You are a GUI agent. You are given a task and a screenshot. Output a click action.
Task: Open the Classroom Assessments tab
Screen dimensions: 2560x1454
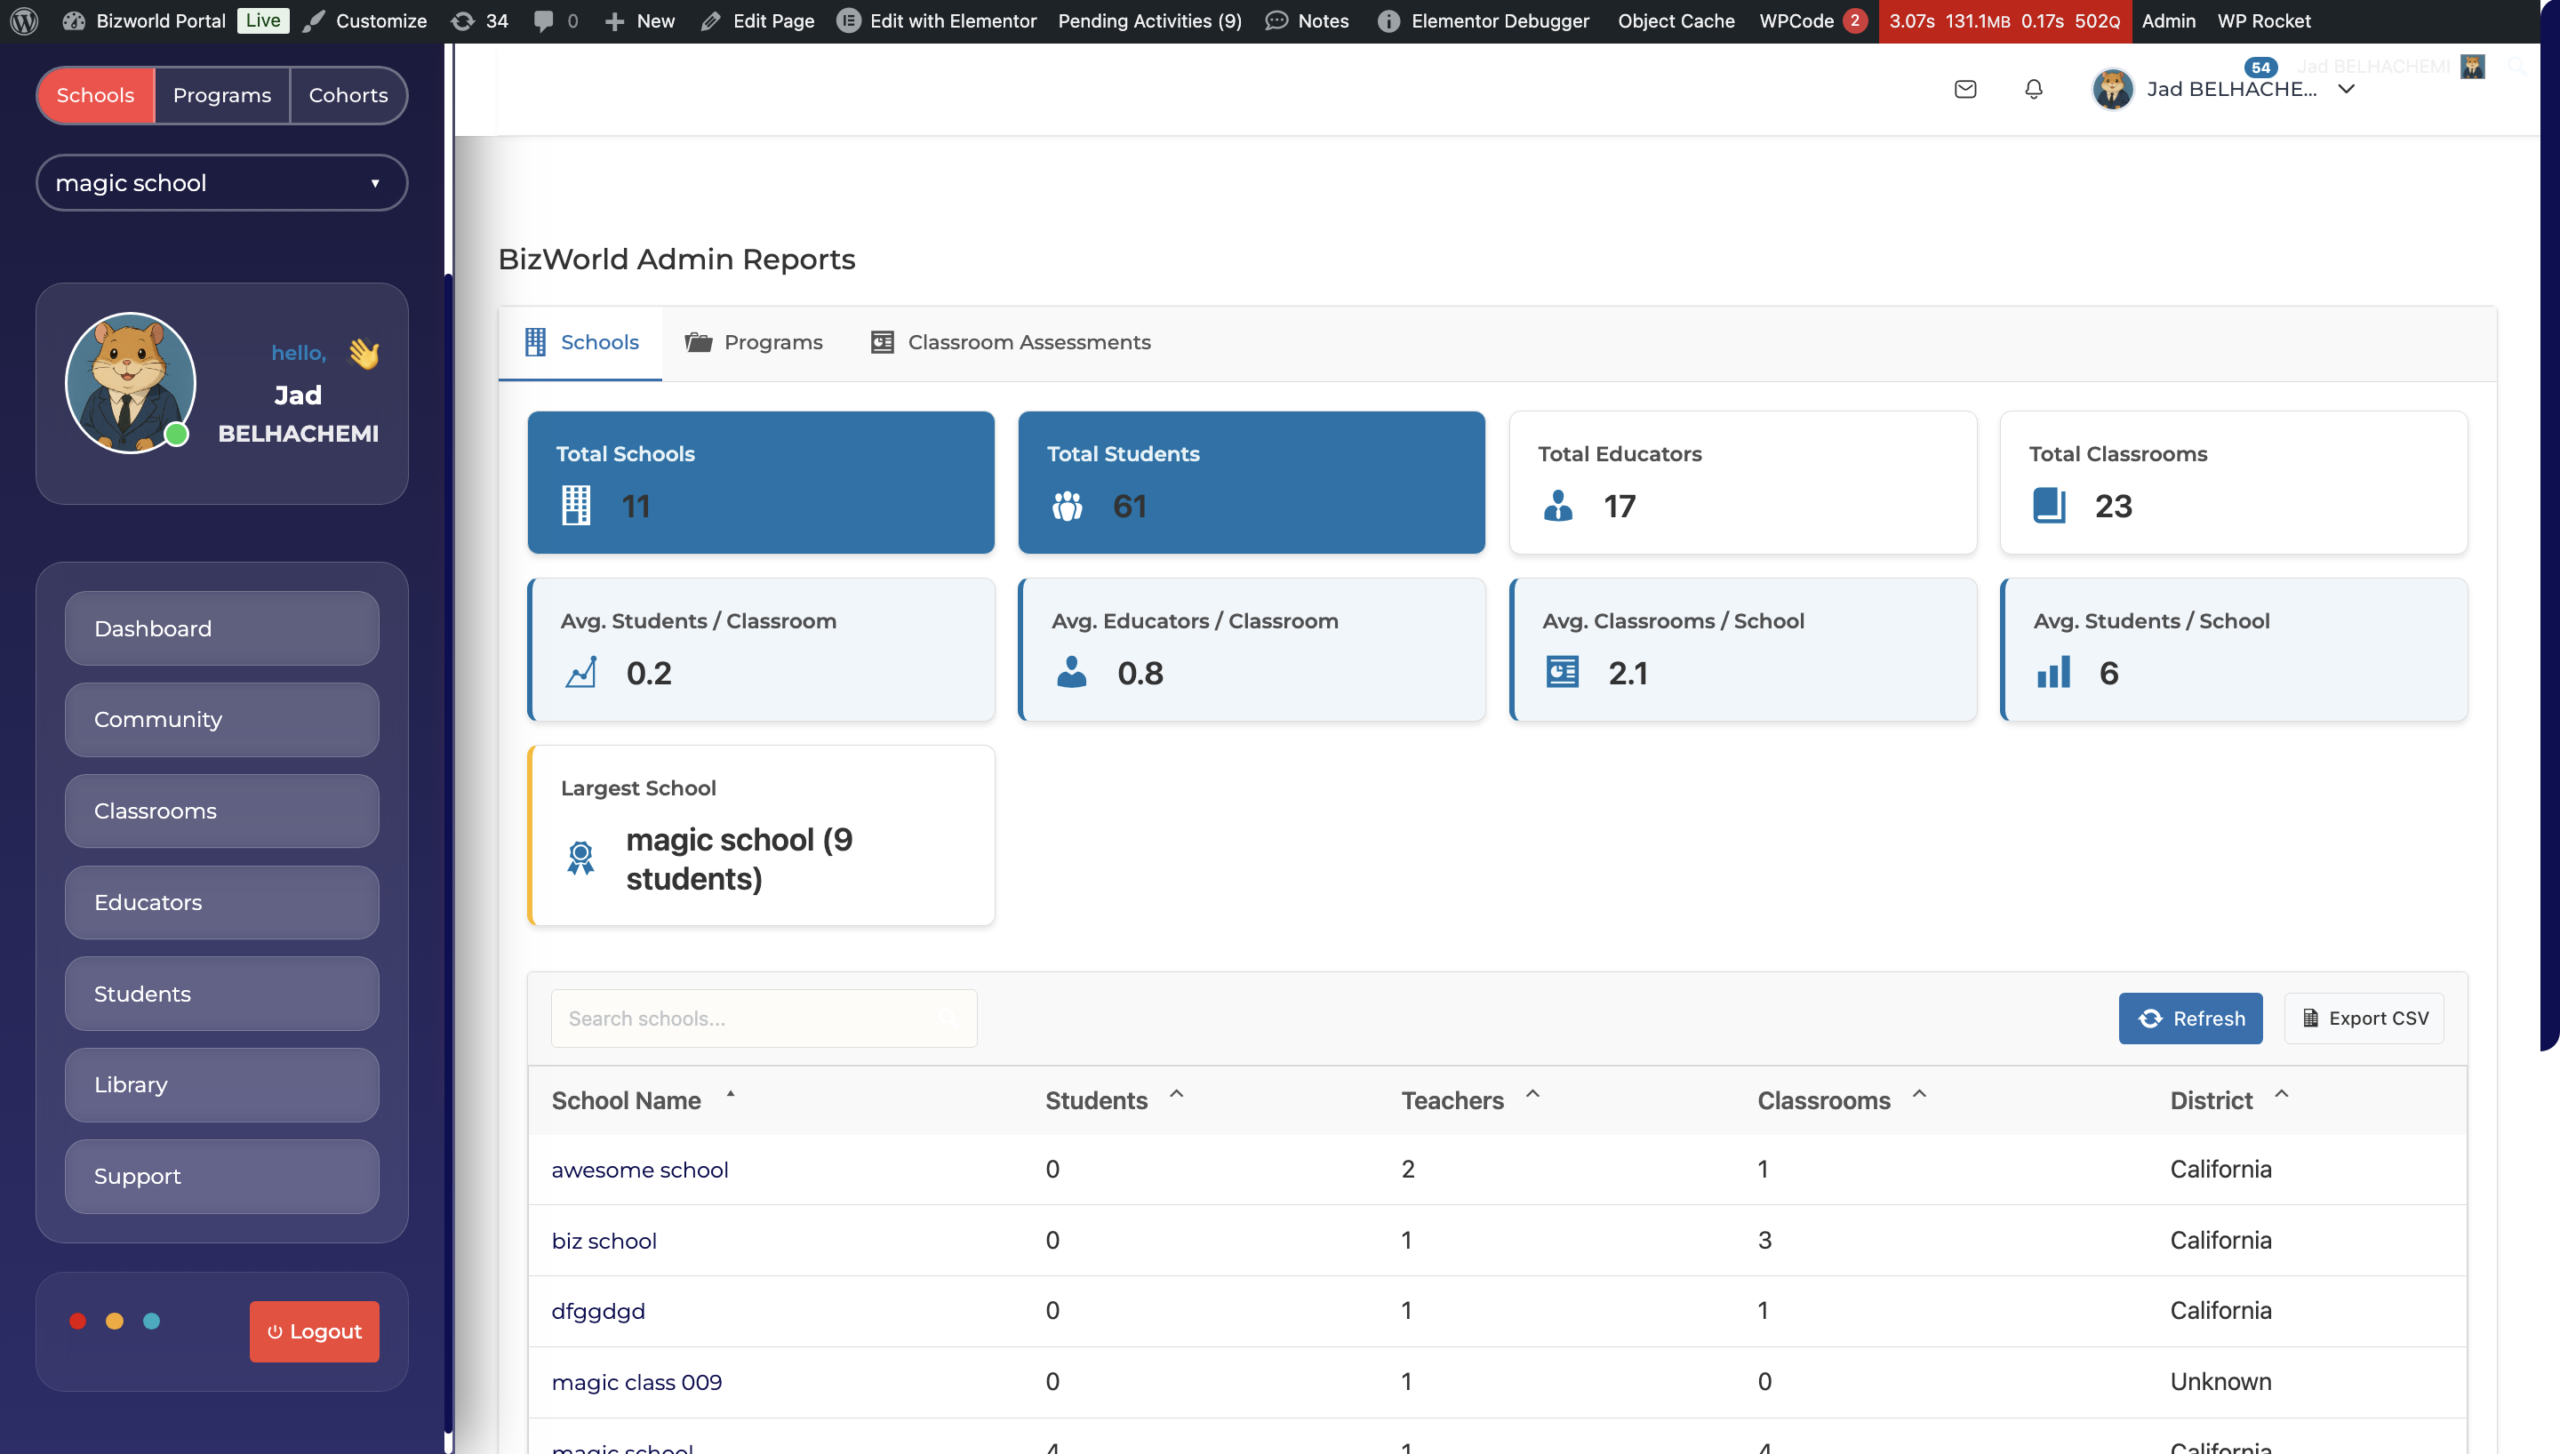1010,342
